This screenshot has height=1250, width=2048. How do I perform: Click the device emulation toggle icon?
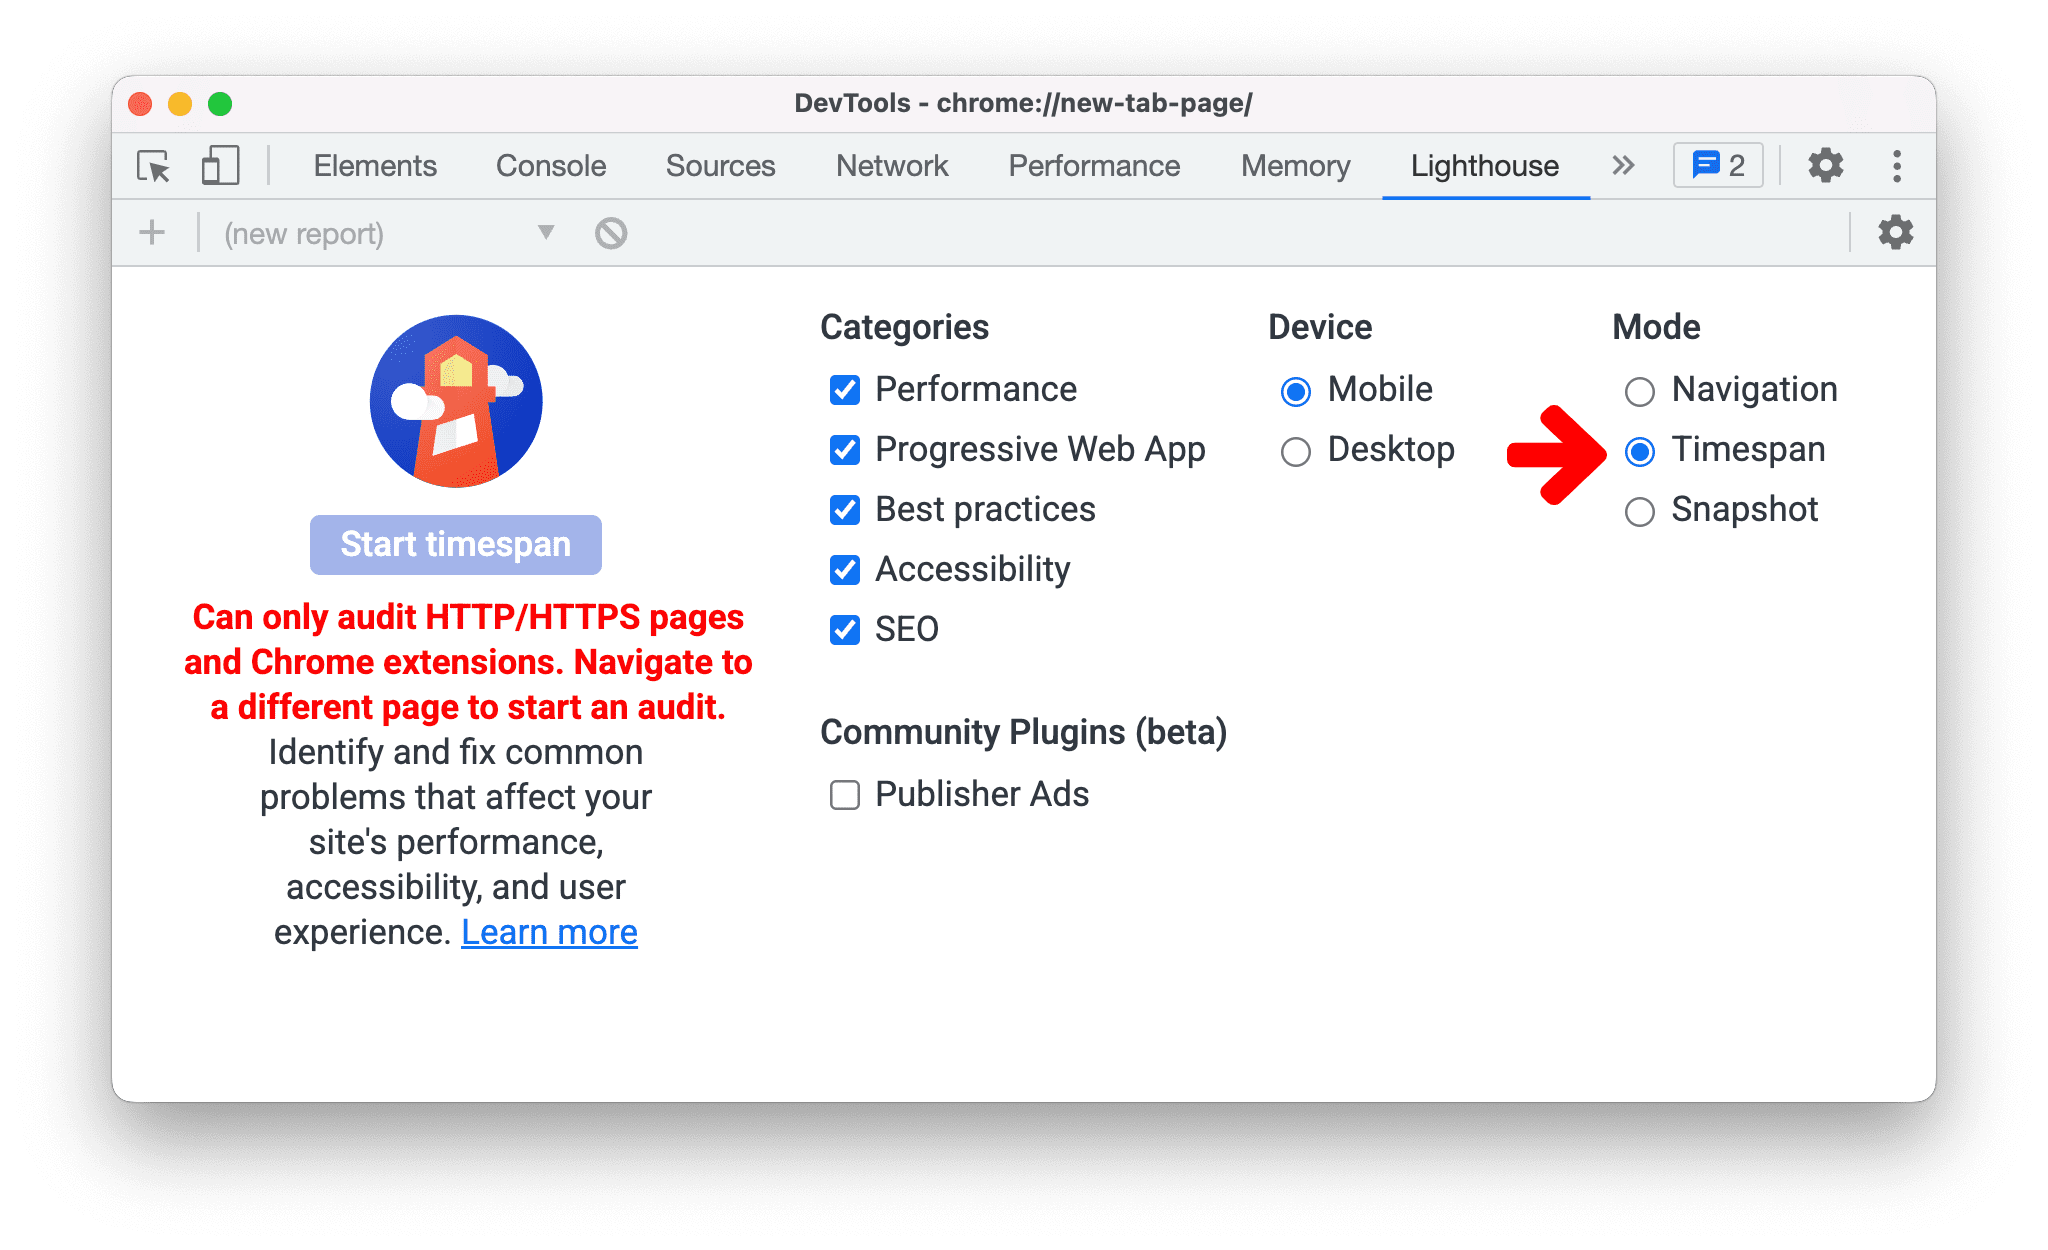pos(217,164)
